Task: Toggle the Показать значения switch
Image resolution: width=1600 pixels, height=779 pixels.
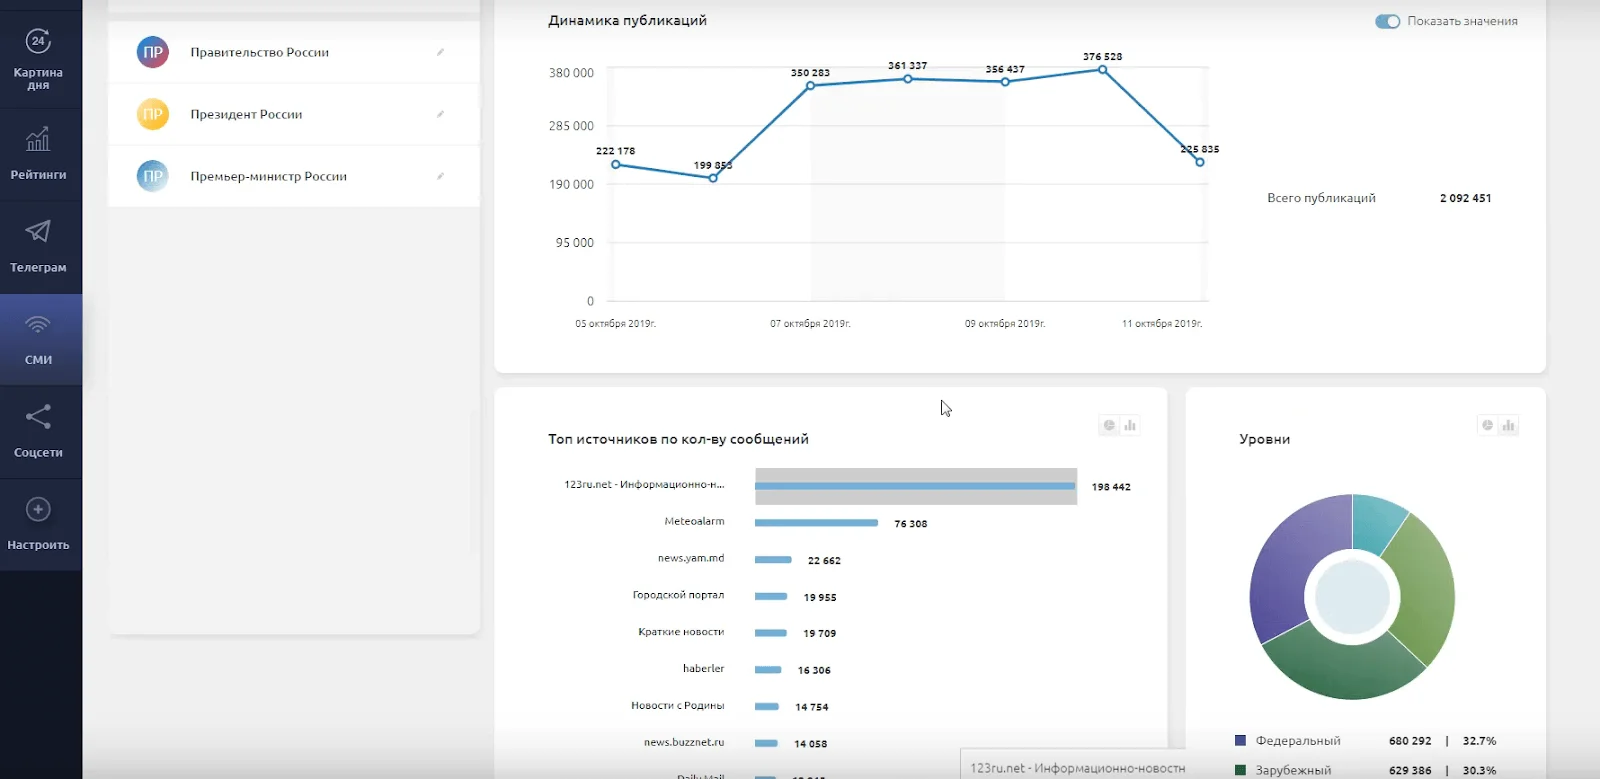Action: coord(1387,21)
